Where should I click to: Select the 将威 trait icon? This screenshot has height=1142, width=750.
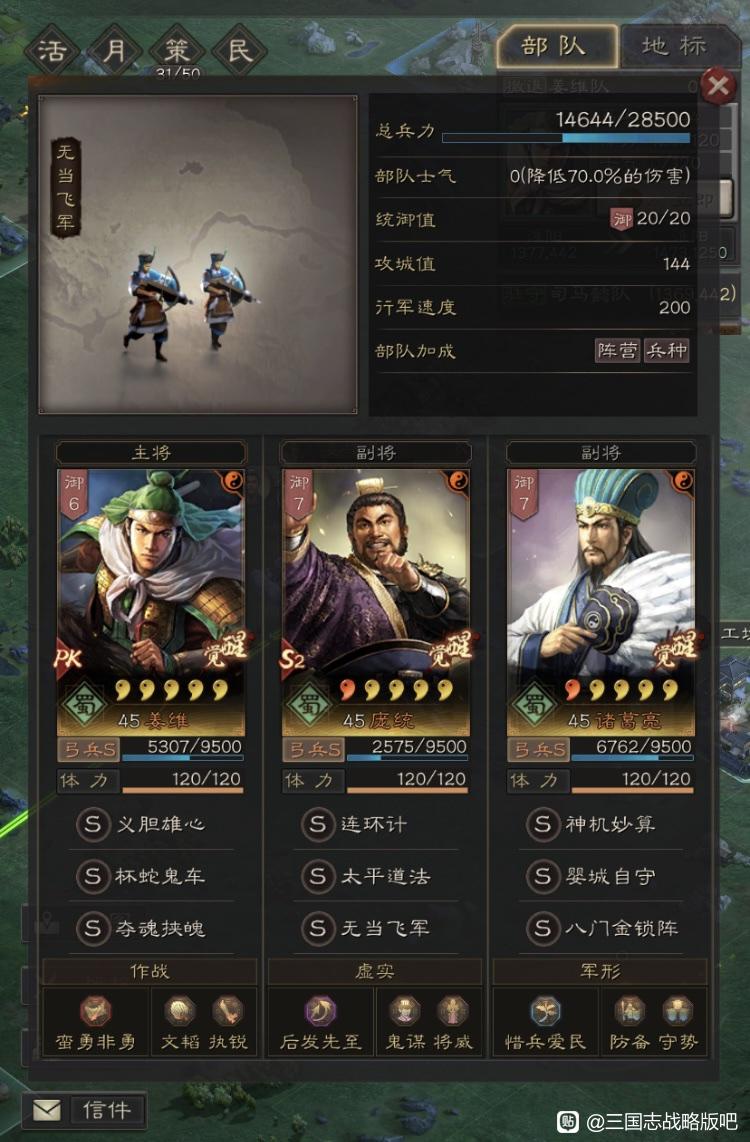pos(452,1011)
